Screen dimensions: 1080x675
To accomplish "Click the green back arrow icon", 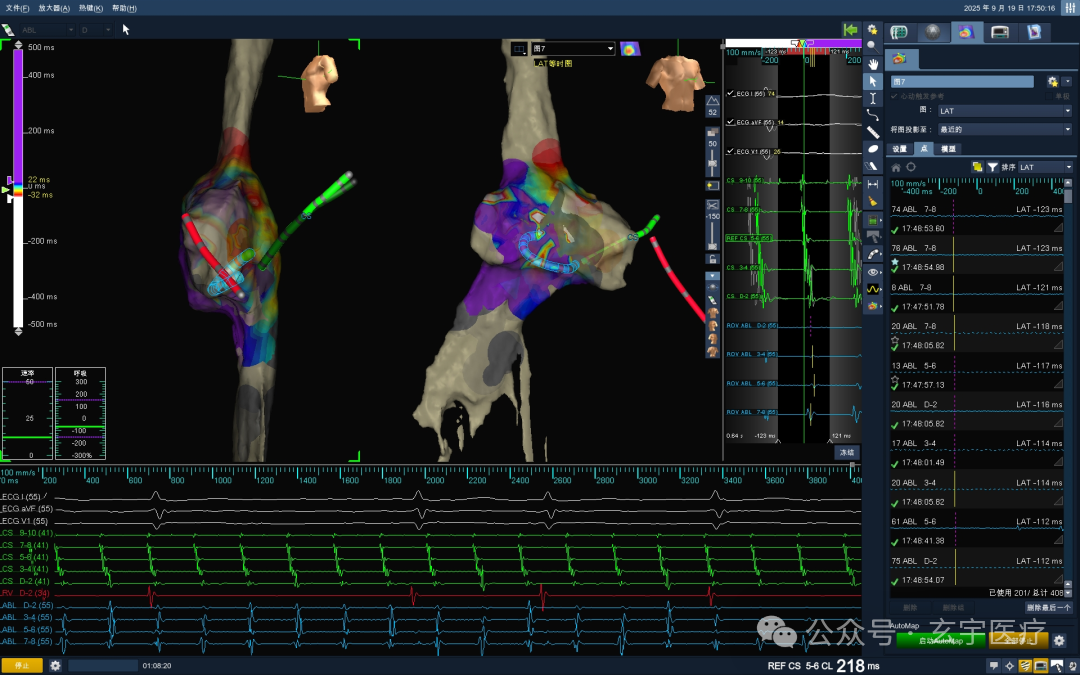I will point(850,30).
